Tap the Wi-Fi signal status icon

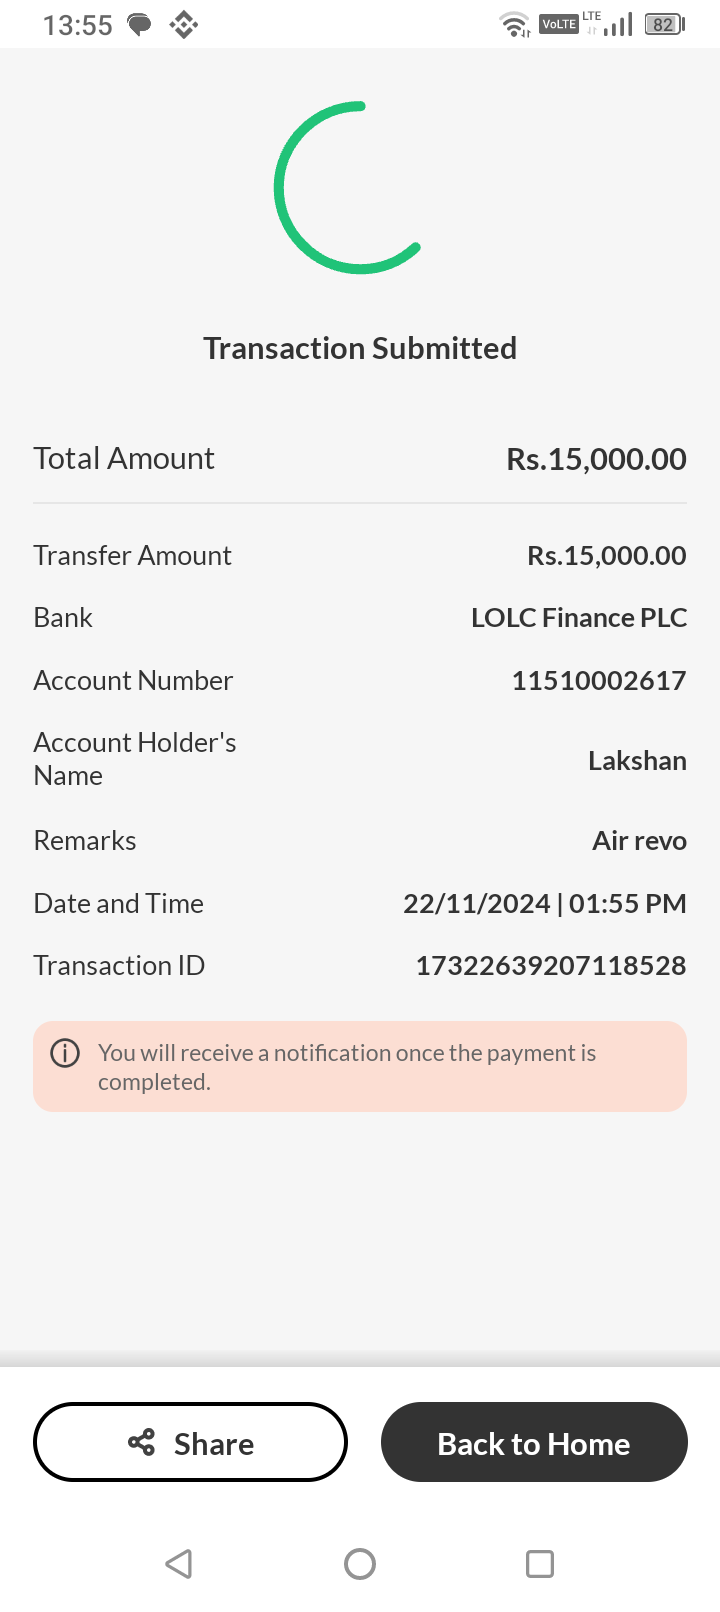coord(515,24)
